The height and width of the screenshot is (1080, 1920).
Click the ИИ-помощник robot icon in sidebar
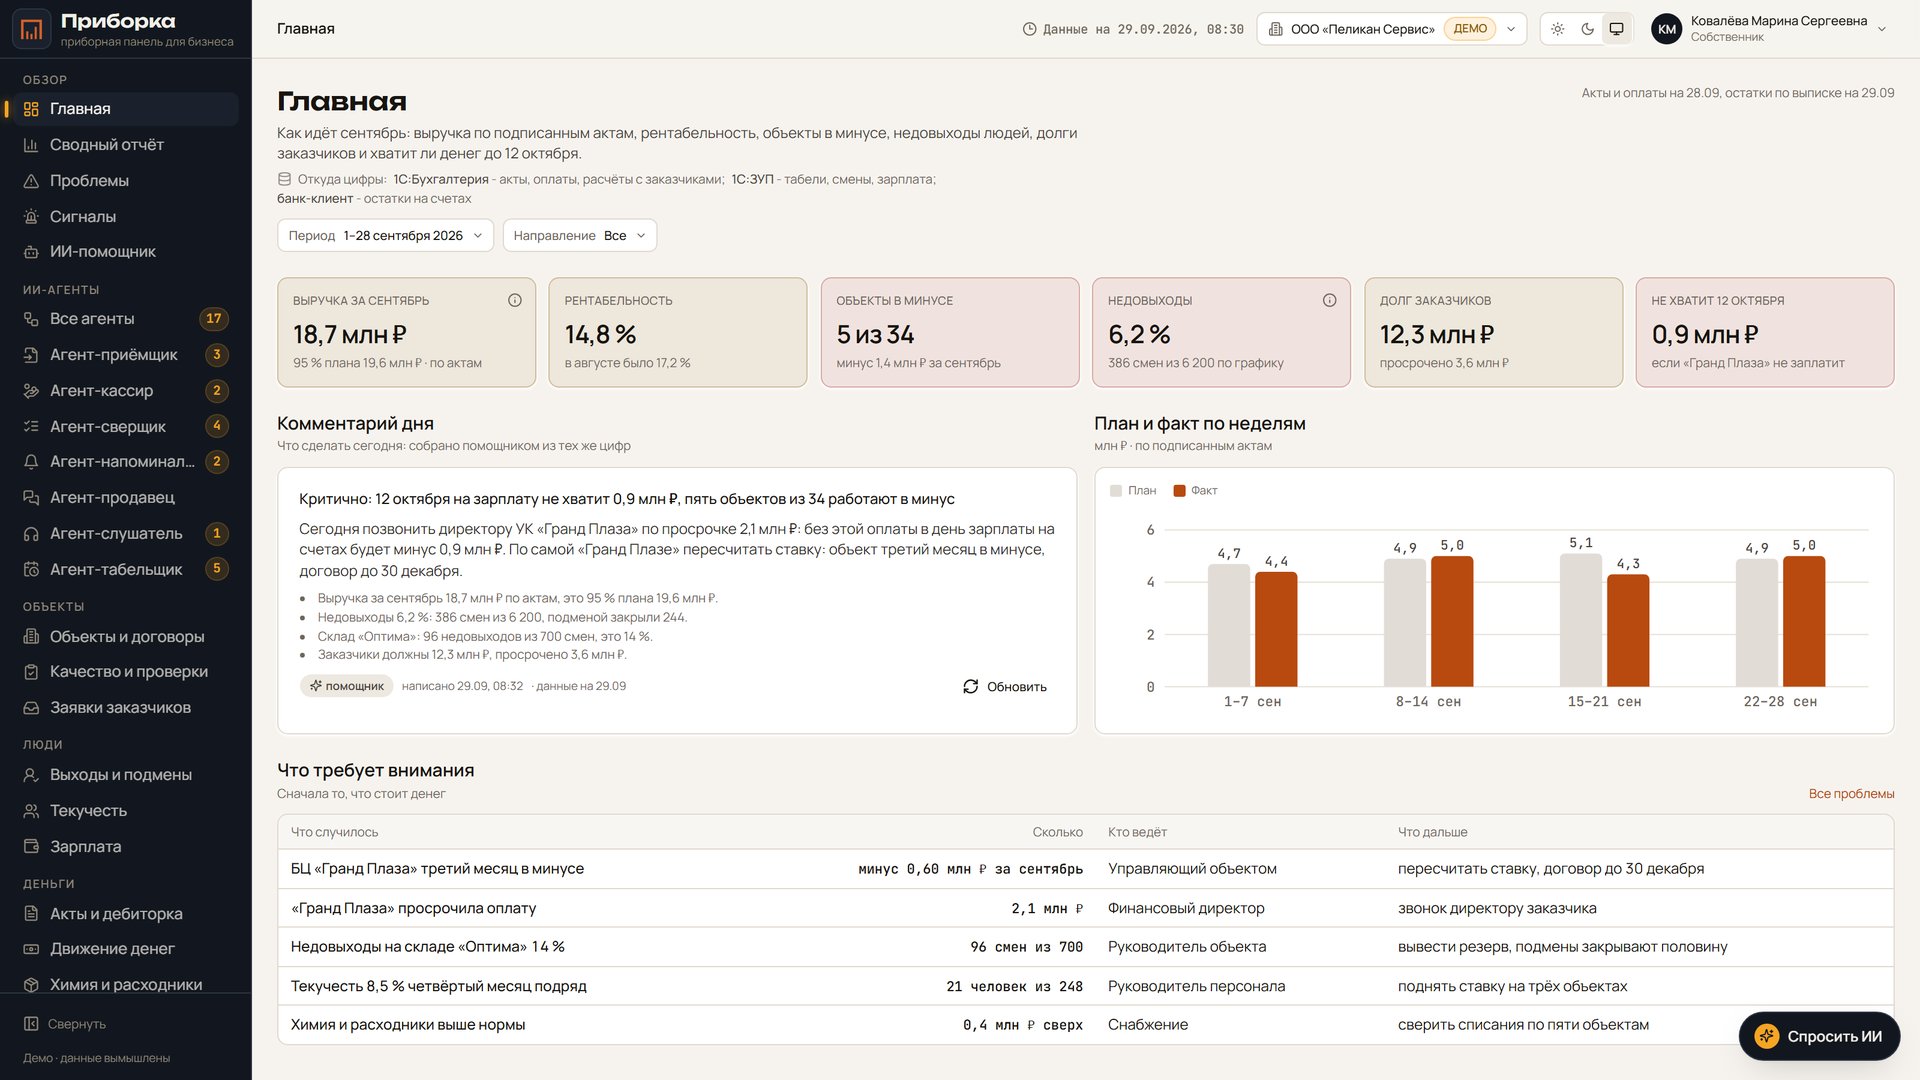click(x=31, y=252)
